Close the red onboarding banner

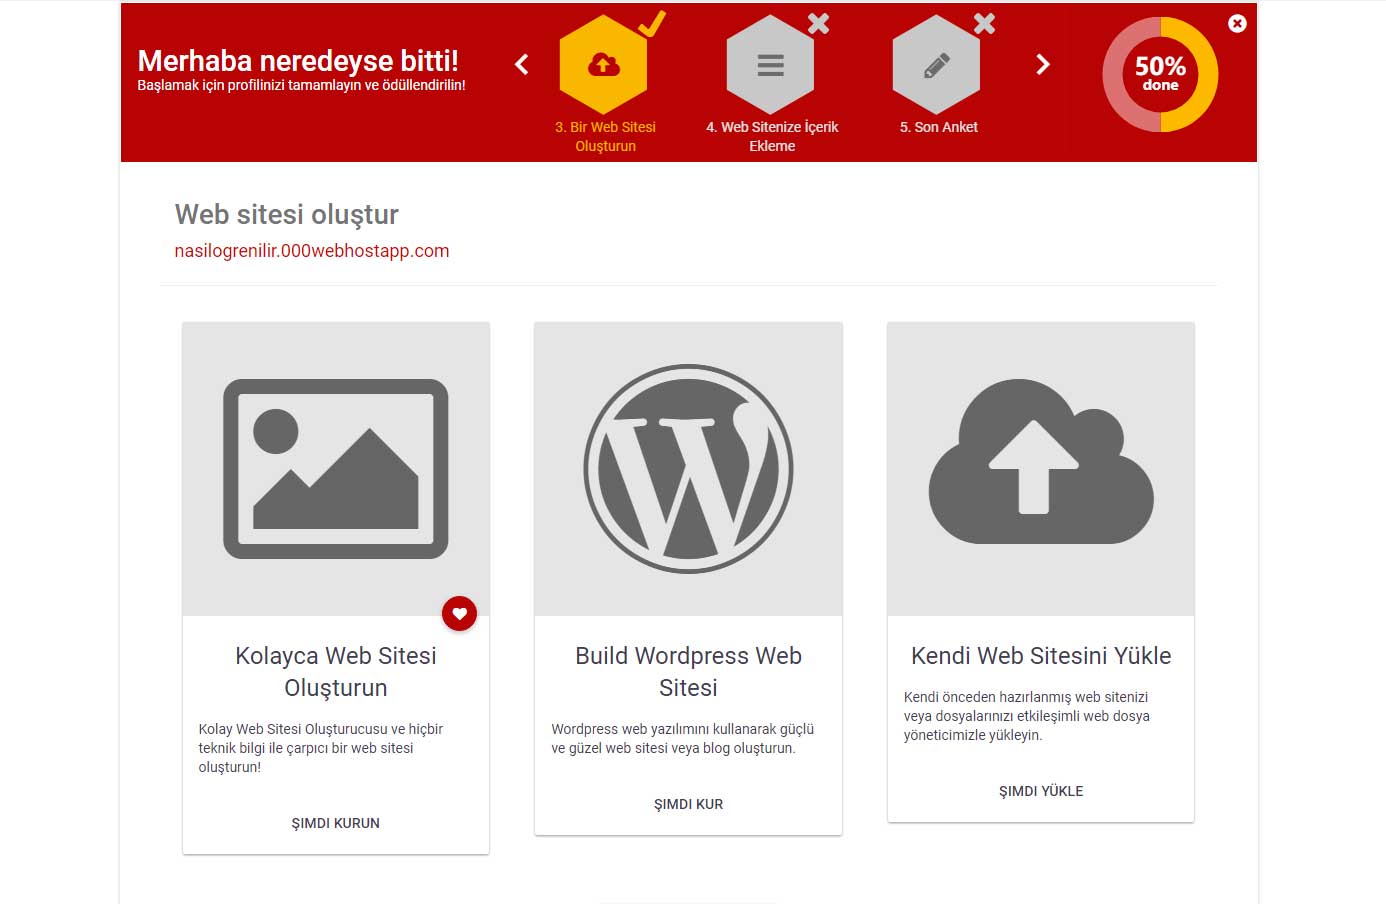1237,23
